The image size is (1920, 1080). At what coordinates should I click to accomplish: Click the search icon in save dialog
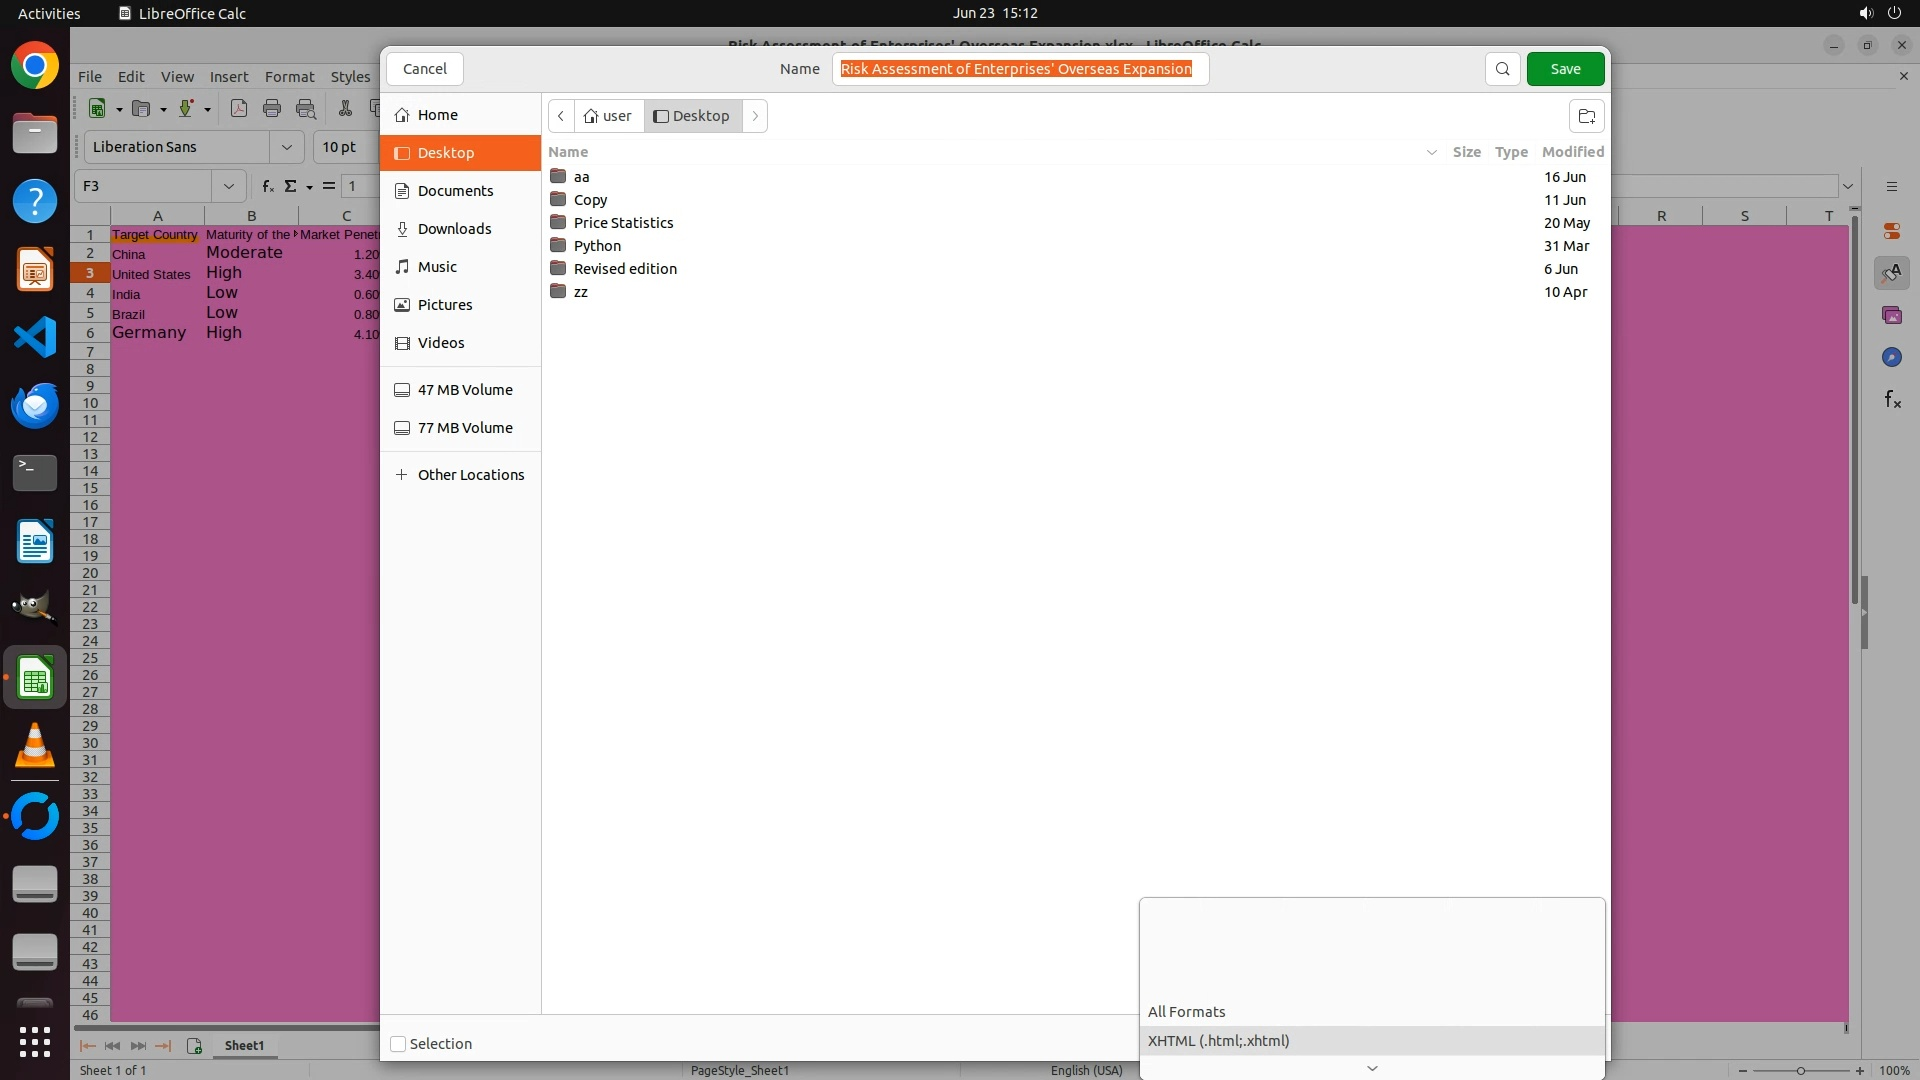point(1502,69)
